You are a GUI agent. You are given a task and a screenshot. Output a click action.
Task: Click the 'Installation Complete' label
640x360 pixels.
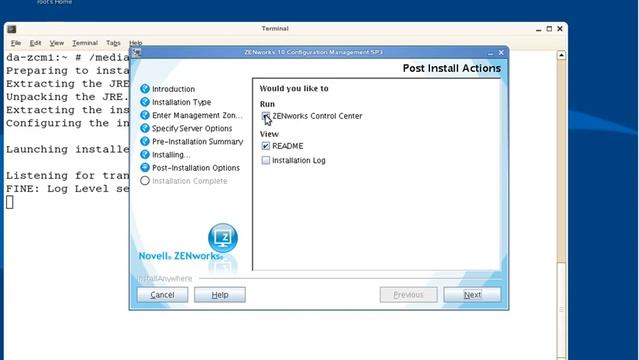click(x=189, y=181)
